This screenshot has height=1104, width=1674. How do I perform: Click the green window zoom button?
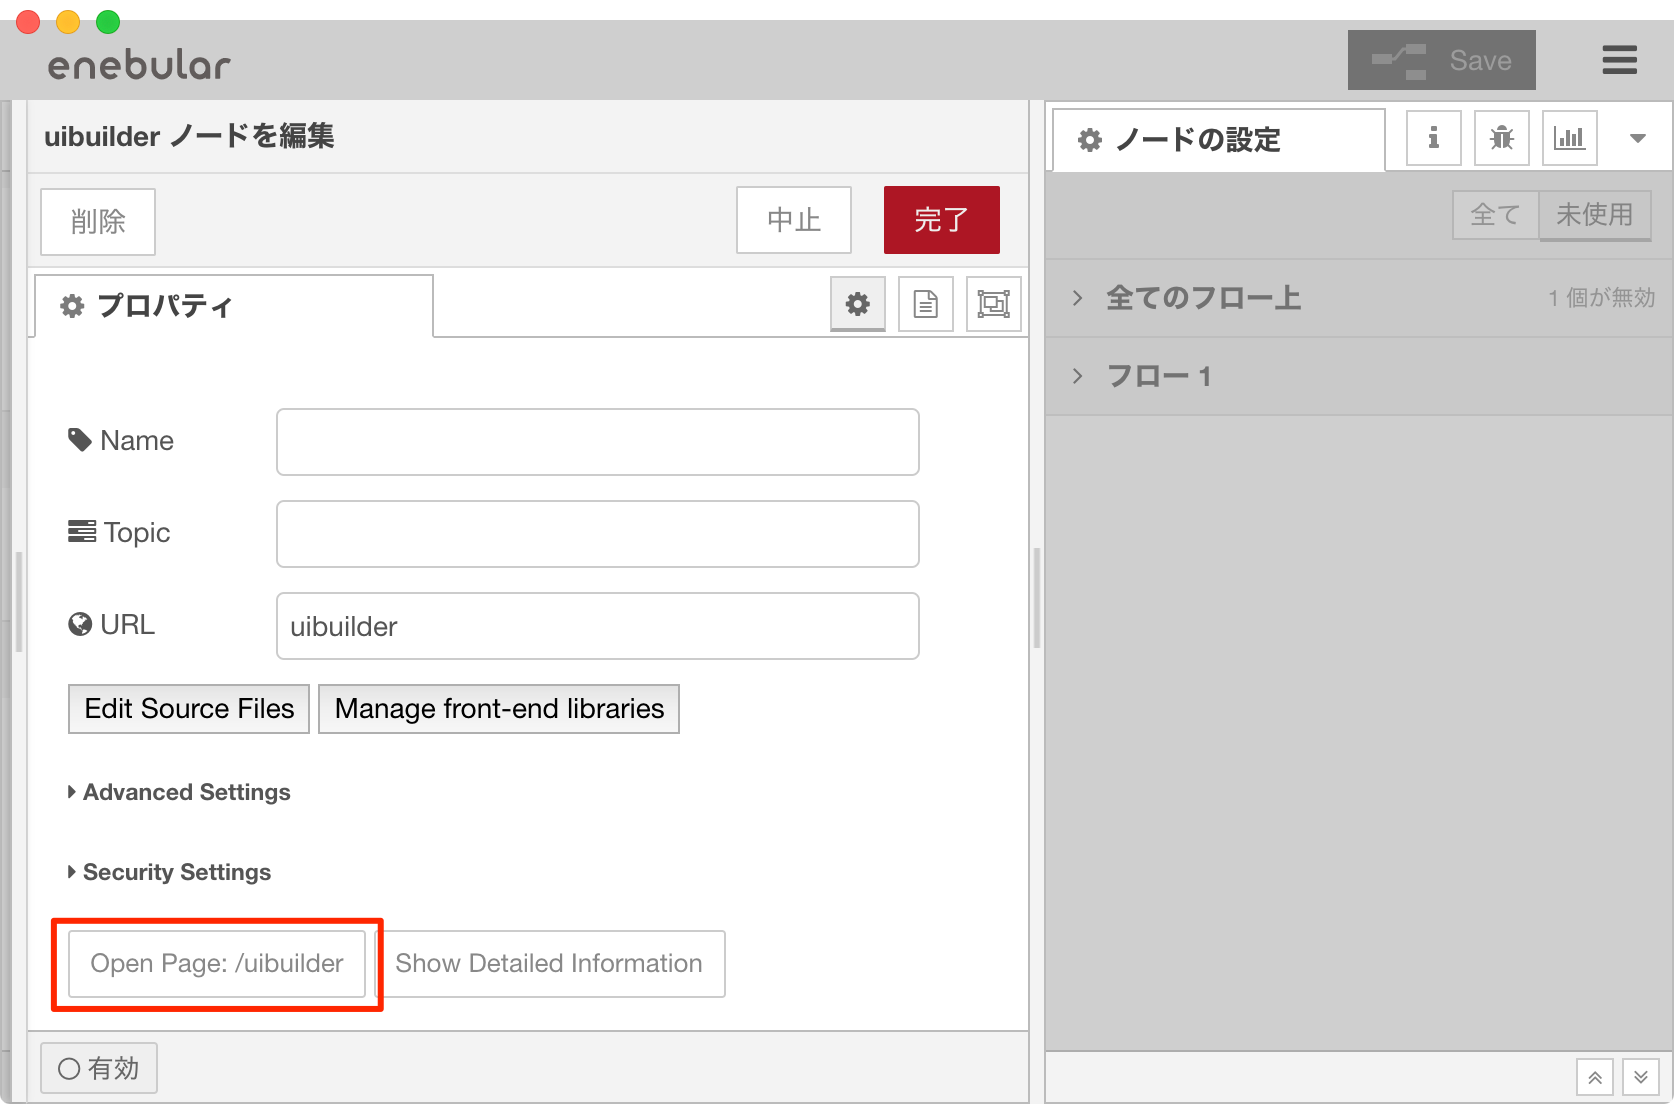tap(108, 22)
